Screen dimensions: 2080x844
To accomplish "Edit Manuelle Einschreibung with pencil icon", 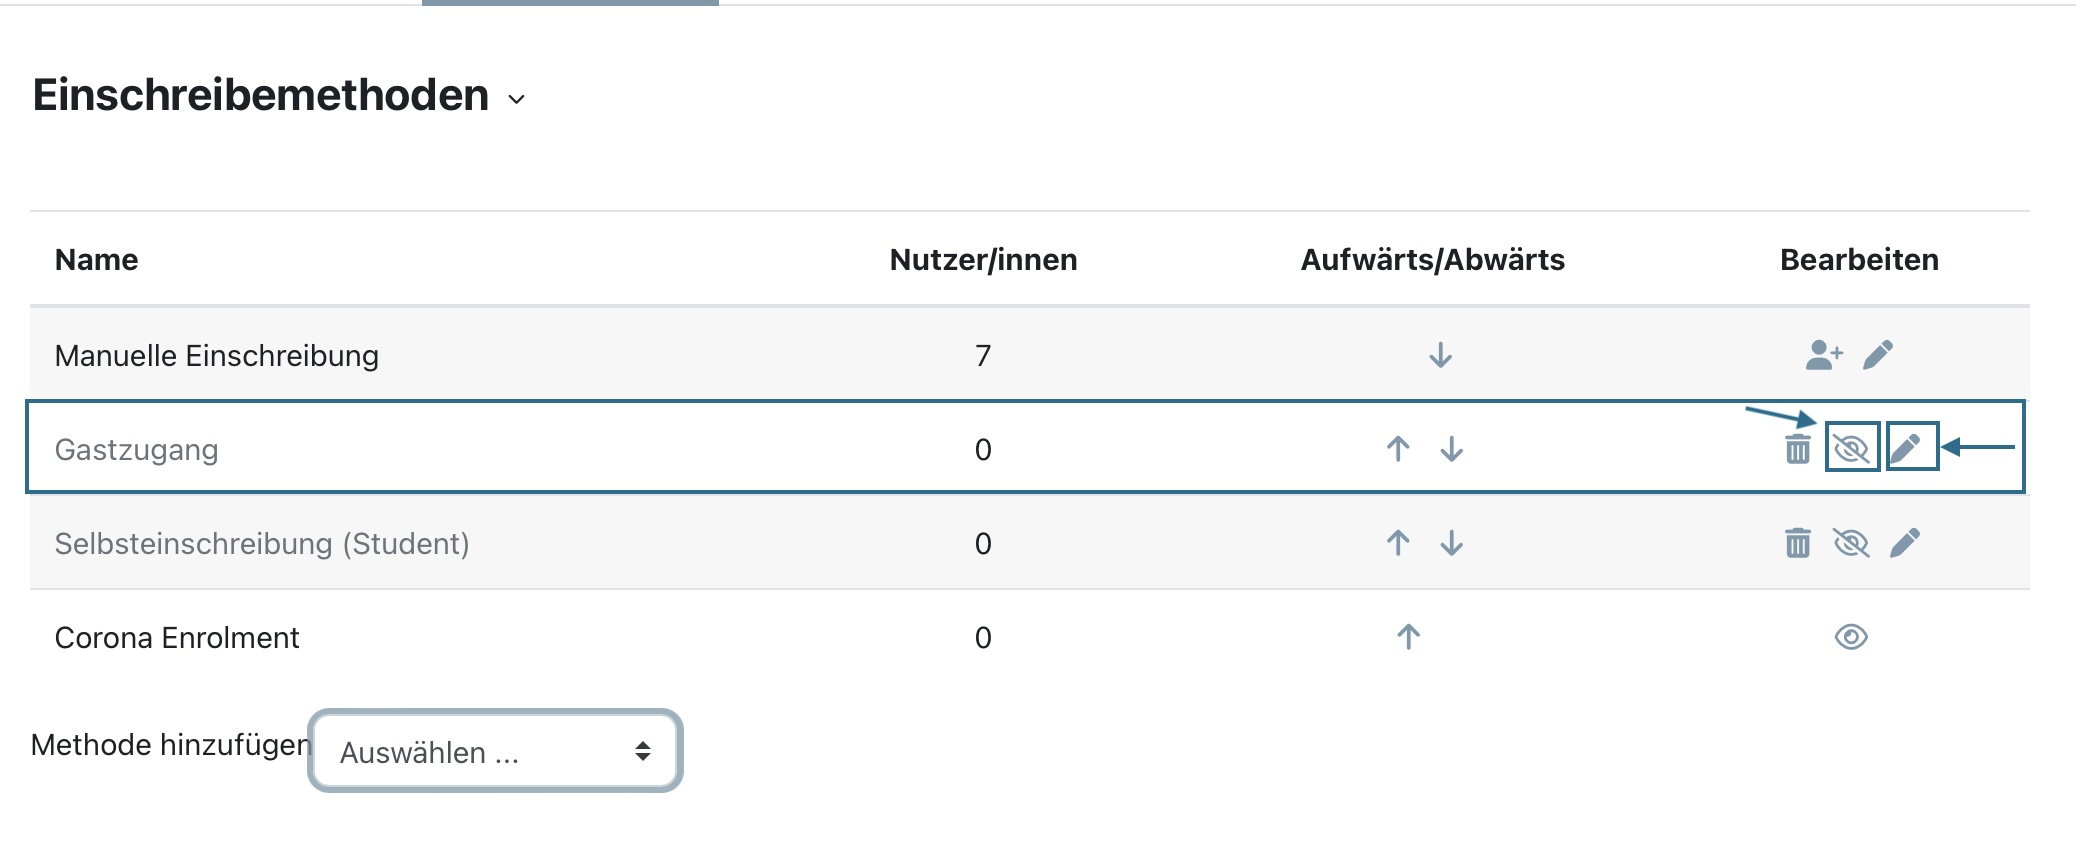I will pyautogui.click(x=1878, y=355).
